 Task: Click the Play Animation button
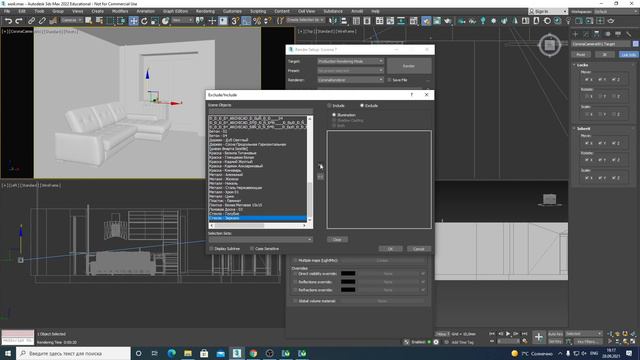pyautogui.click(x=508, y=334)
